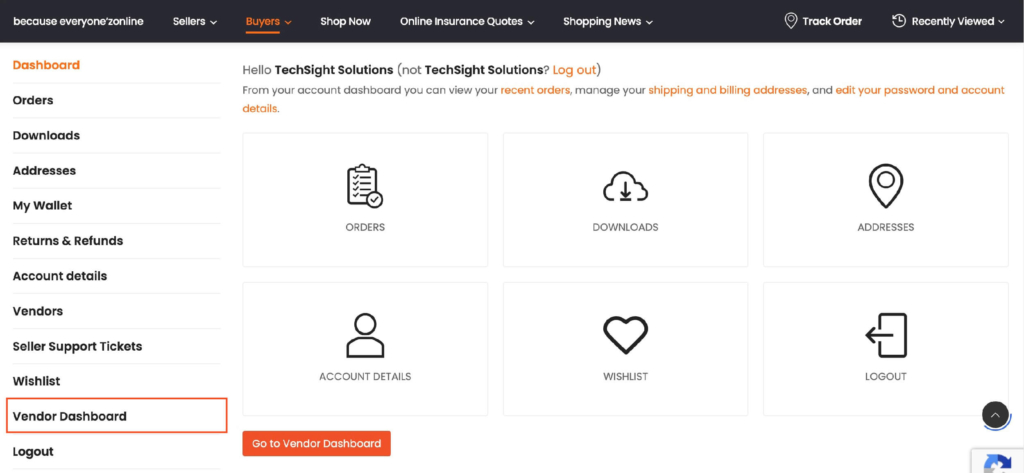The image size is (1024, 473).
Task: Click the Recently Viewed clock icon
Action: tap(899, 21)
